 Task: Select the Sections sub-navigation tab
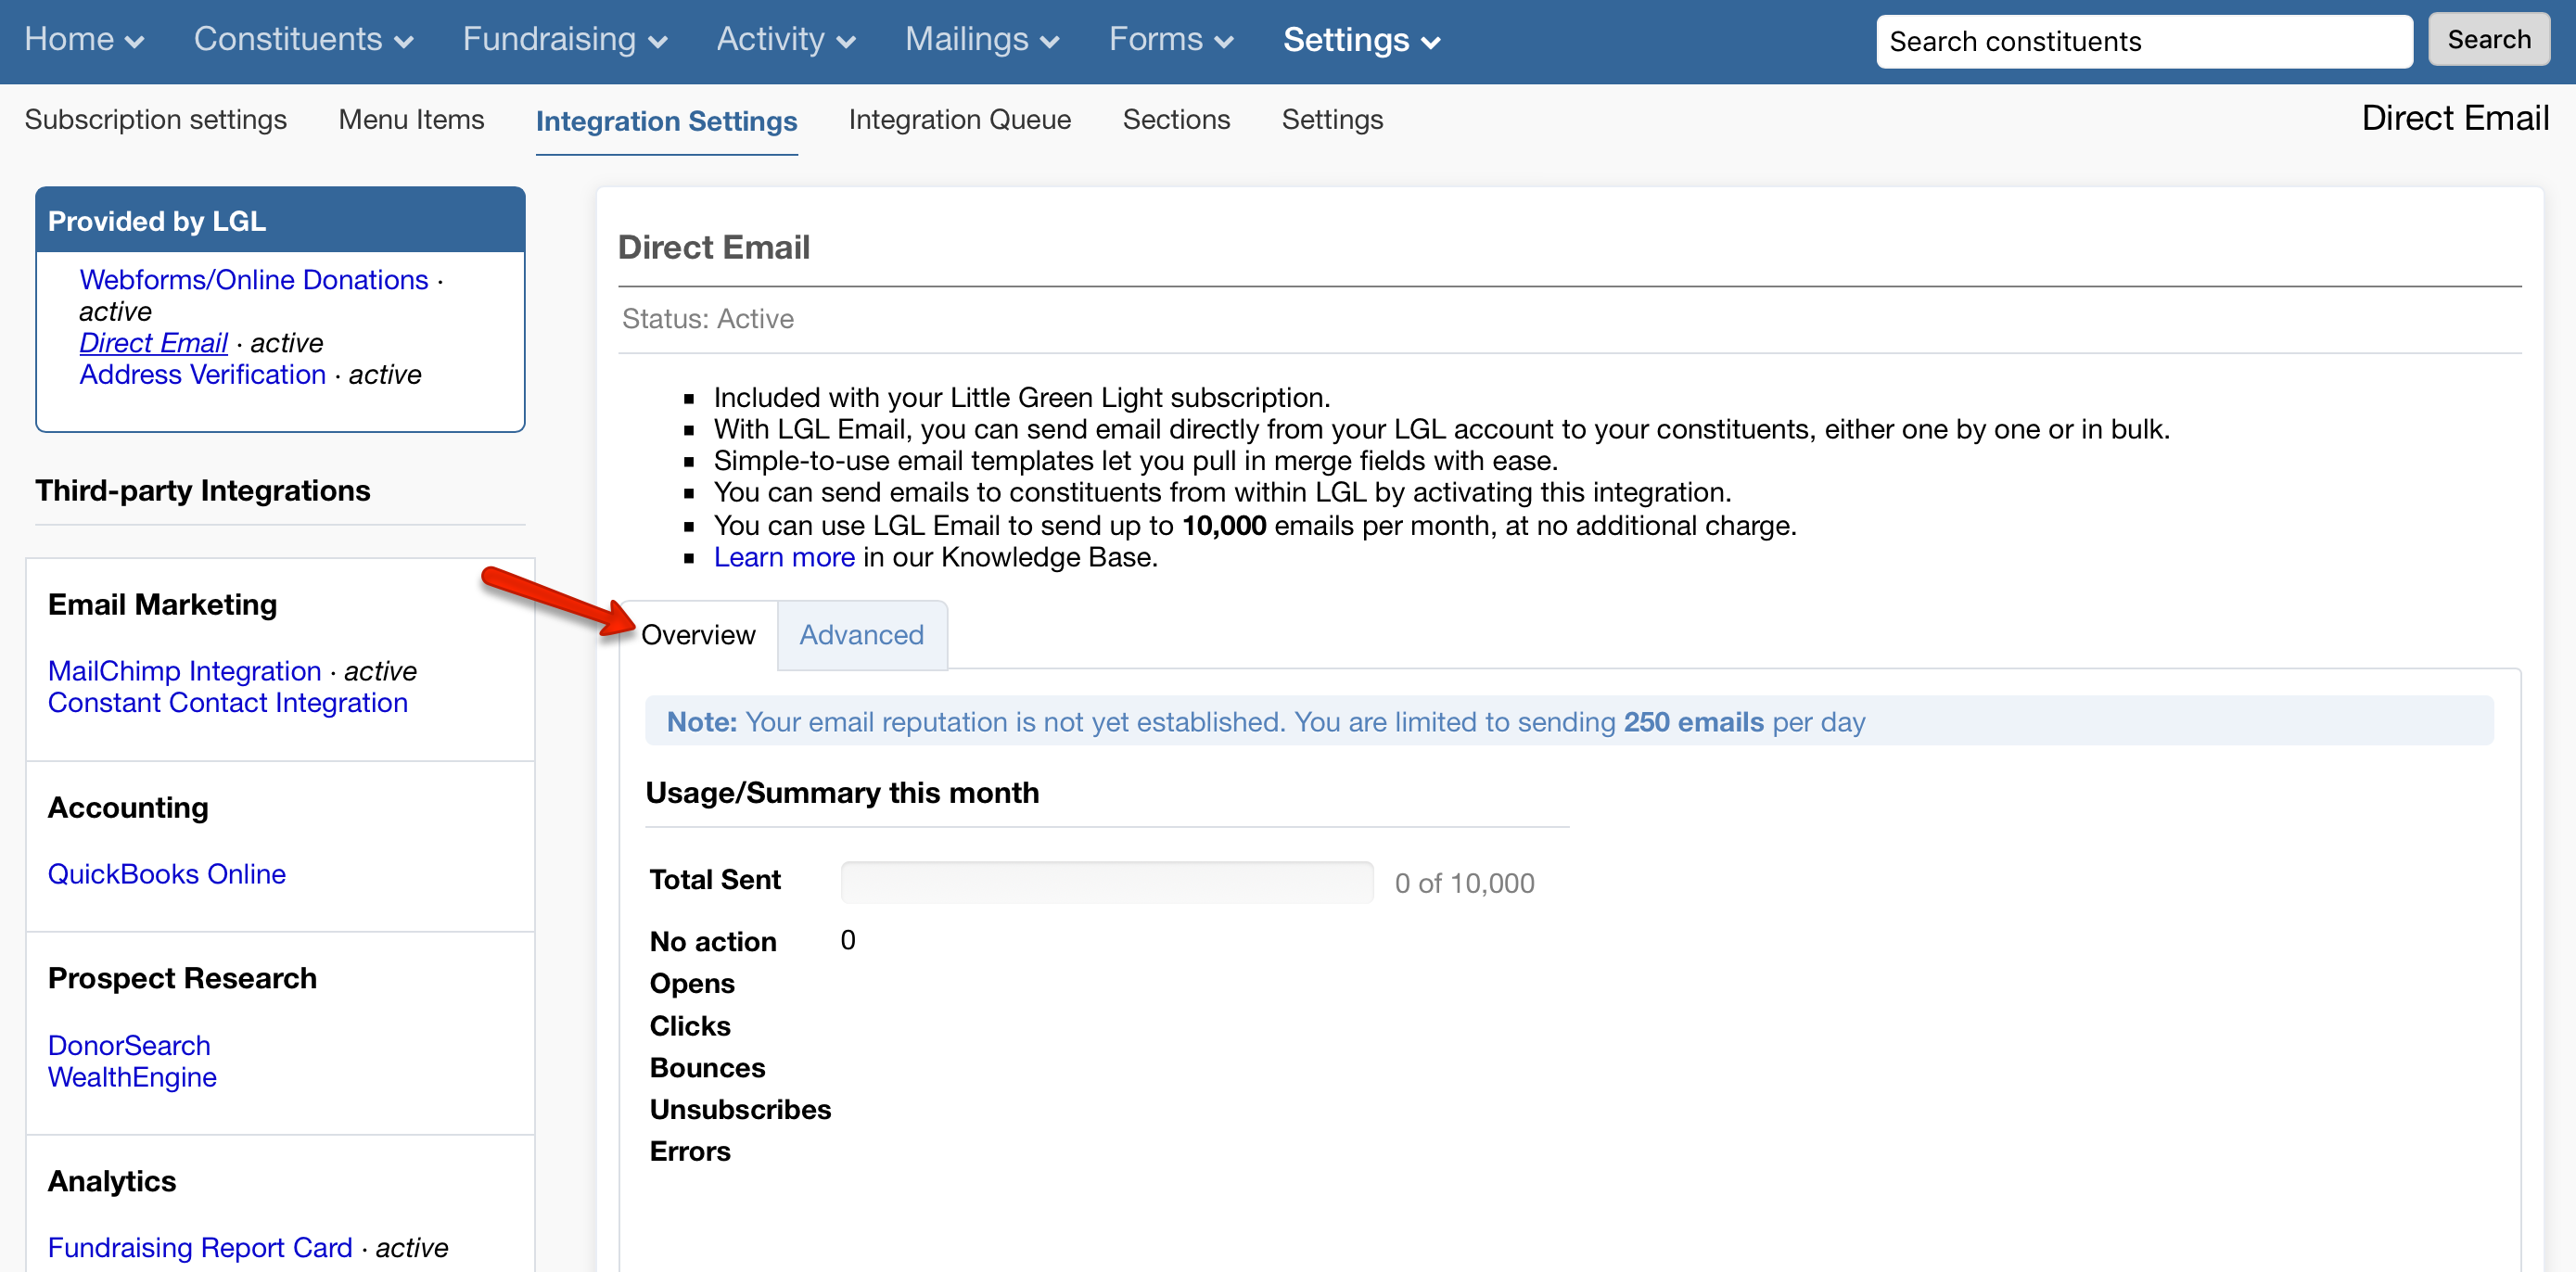pyautogui.click(x=1175, y=119)
